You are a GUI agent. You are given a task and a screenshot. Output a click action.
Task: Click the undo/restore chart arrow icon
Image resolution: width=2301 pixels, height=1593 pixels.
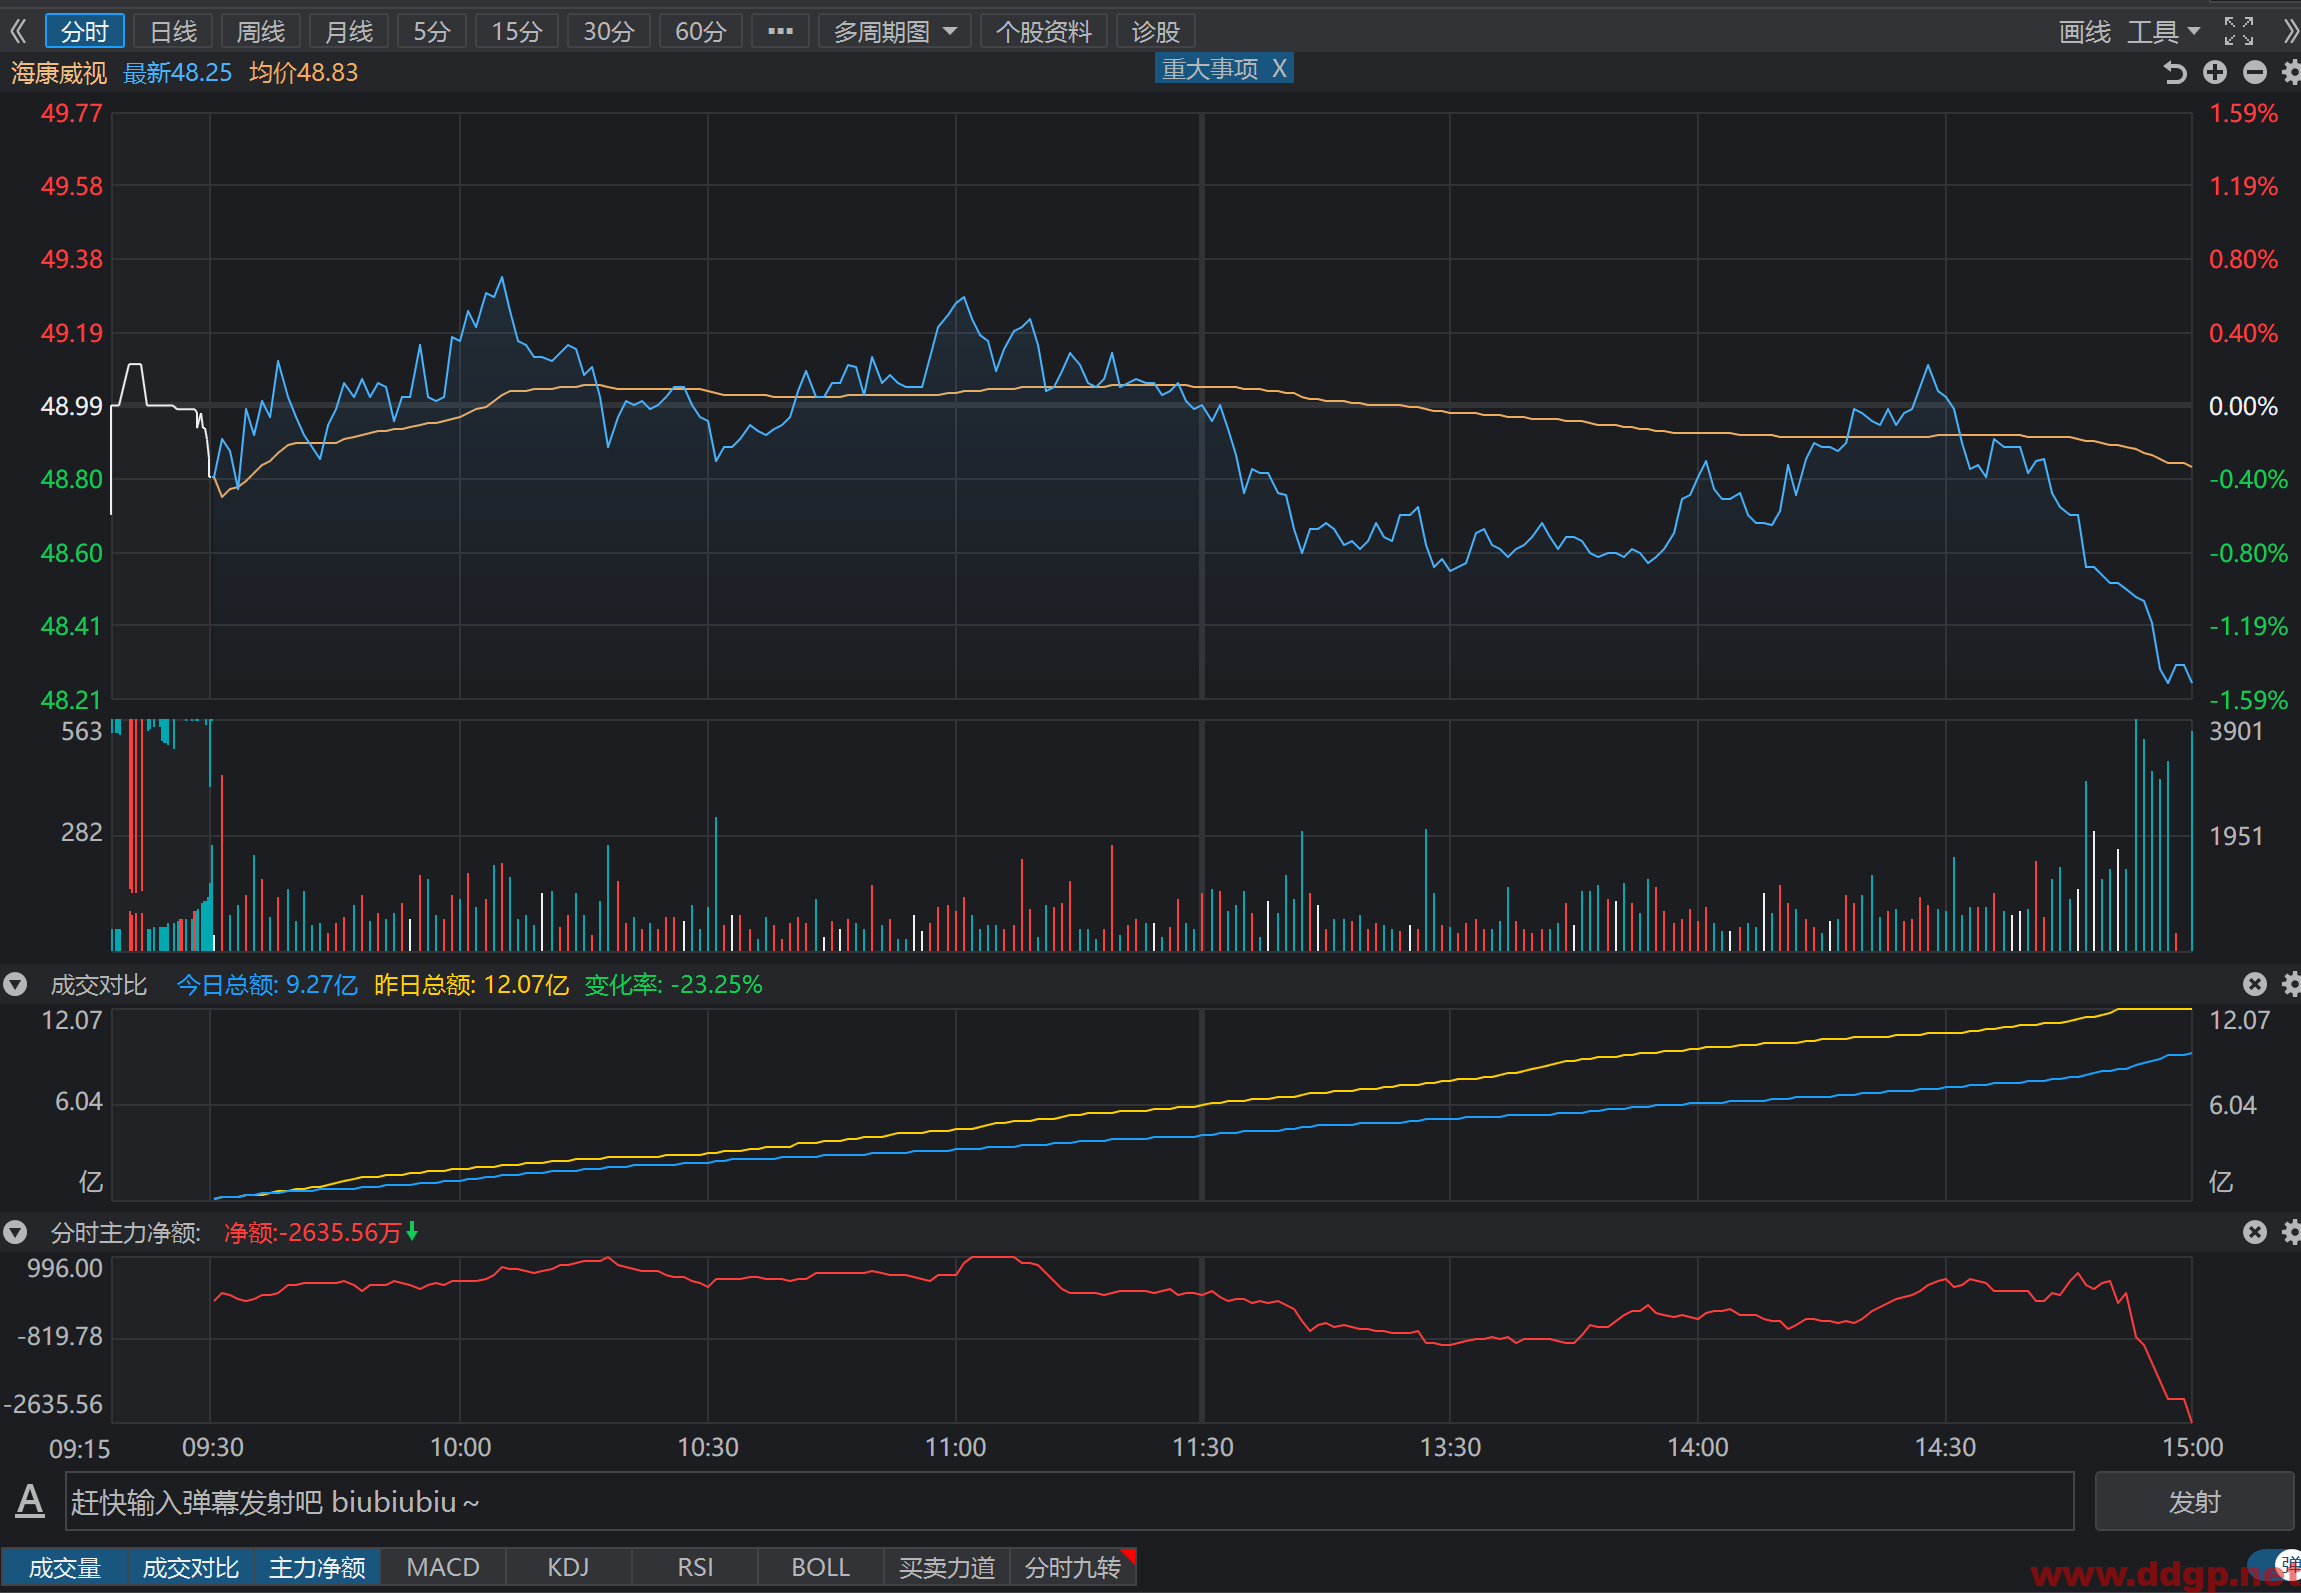pos(2174,72)
